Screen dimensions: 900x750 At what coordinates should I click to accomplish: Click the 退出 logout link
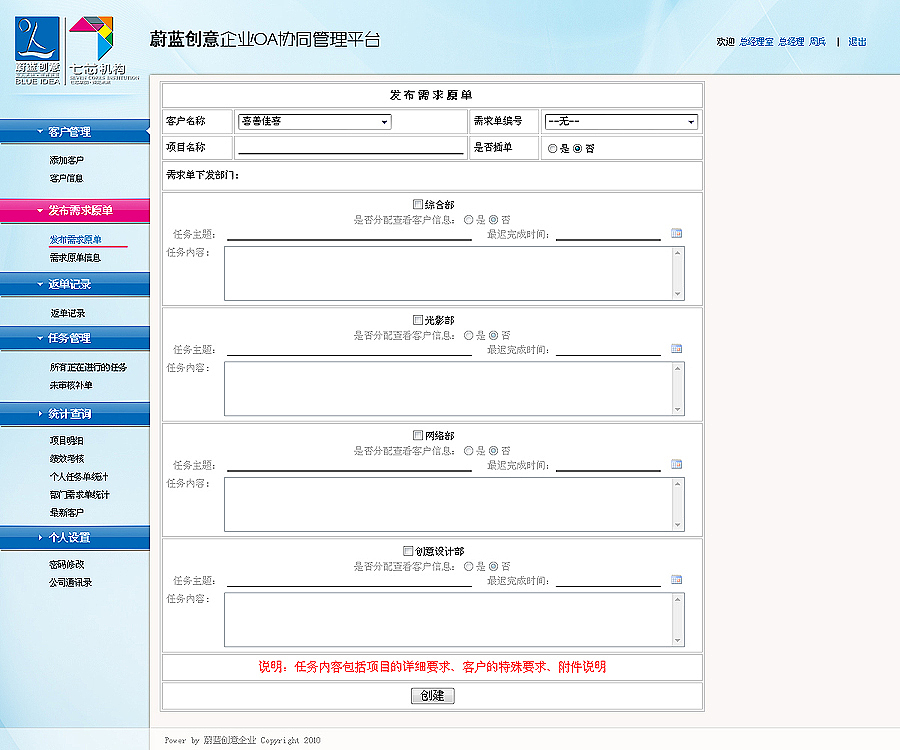point(858,41)
